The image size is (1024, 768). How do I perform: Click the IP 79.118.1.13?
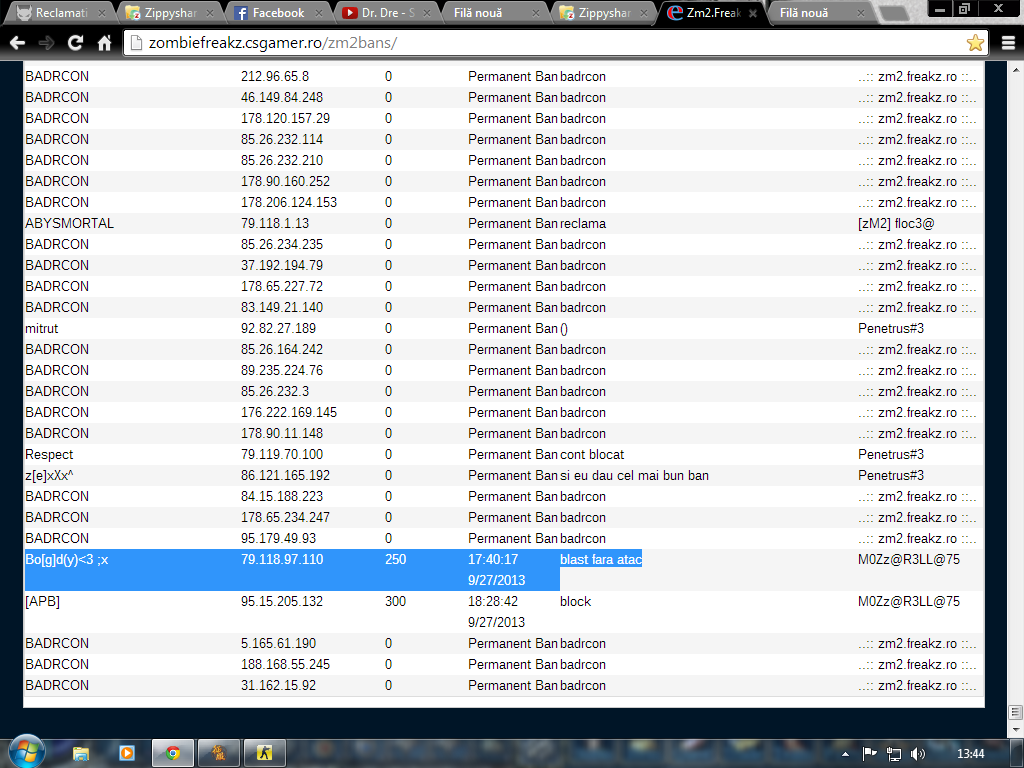[275, 223]
